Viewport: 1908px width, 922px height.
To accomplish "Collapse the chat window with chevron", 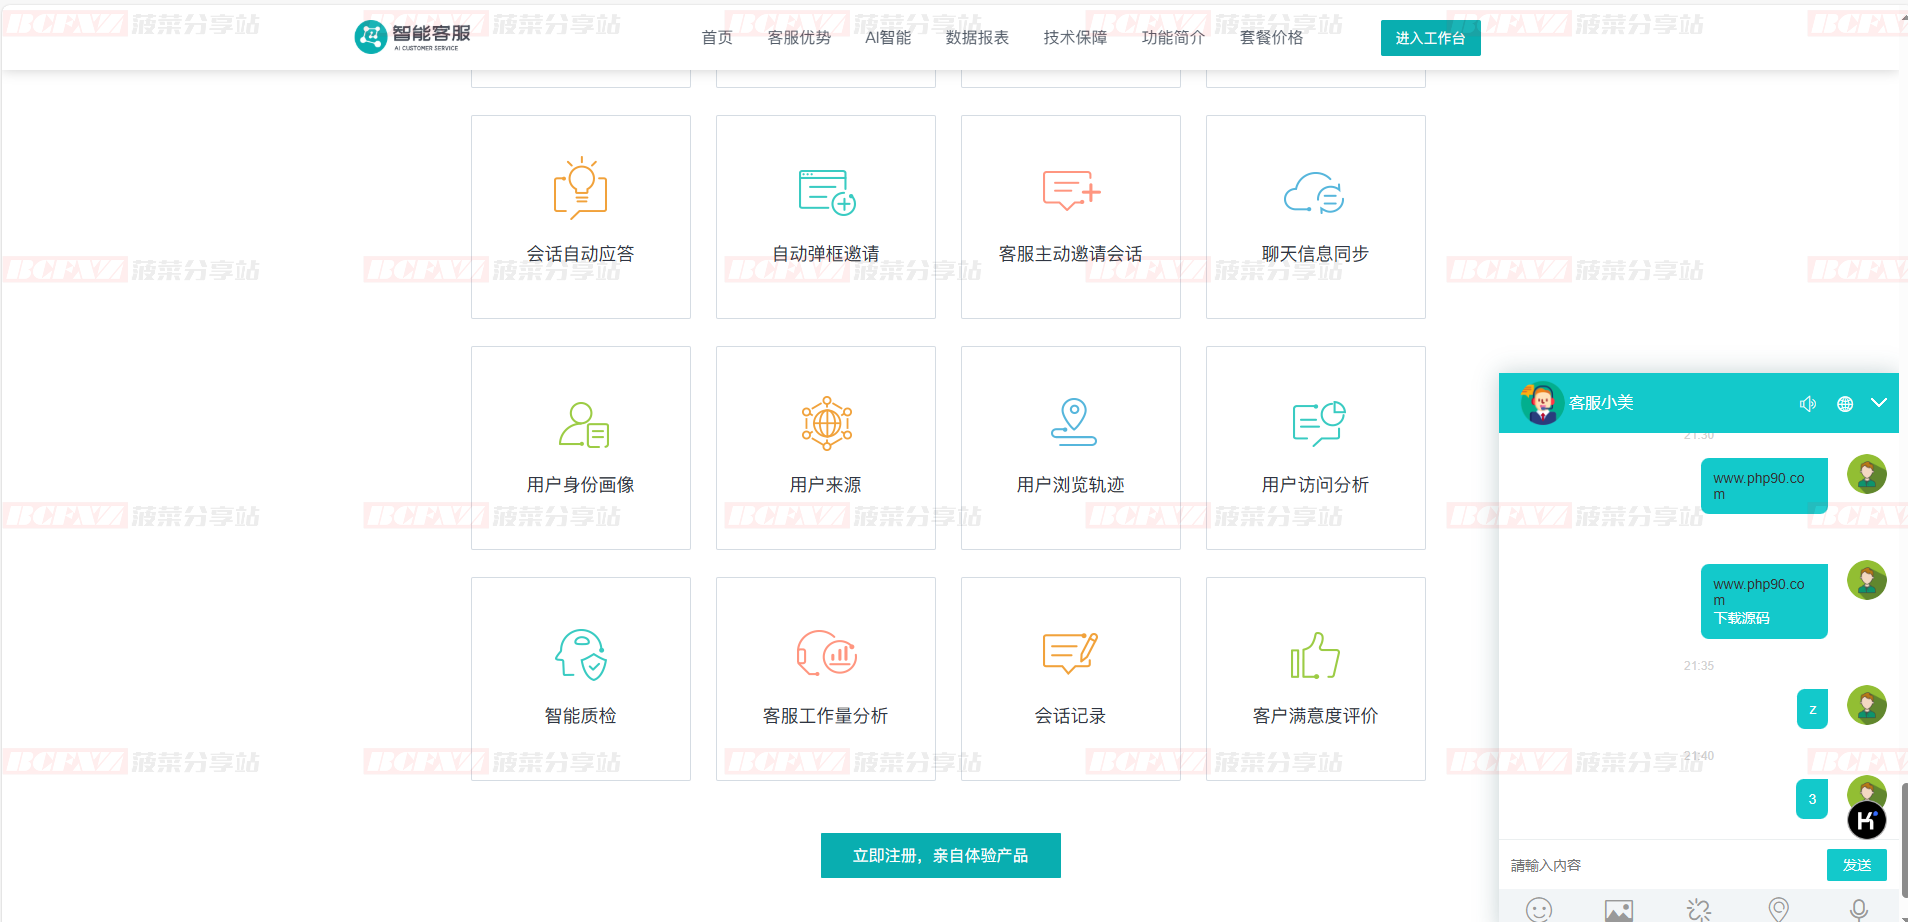I will tap(1879, 403).
